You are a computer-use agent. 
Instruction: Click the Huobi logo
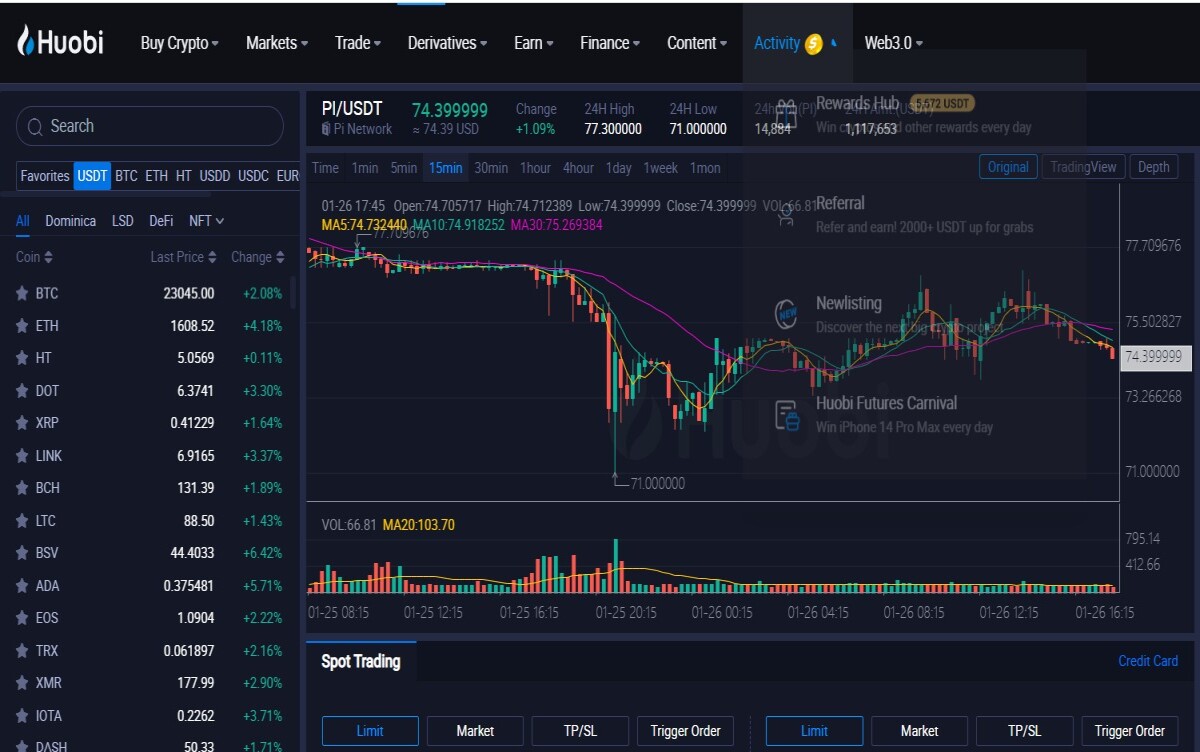60,42
